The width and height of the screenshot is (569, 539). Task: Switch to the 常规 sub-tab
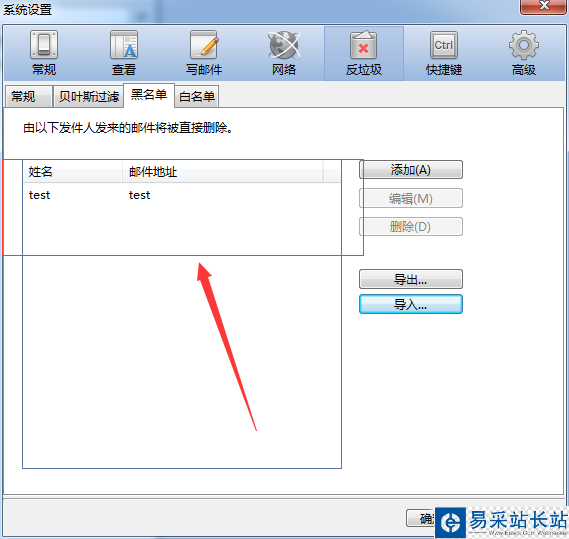[x=28, y=97]
